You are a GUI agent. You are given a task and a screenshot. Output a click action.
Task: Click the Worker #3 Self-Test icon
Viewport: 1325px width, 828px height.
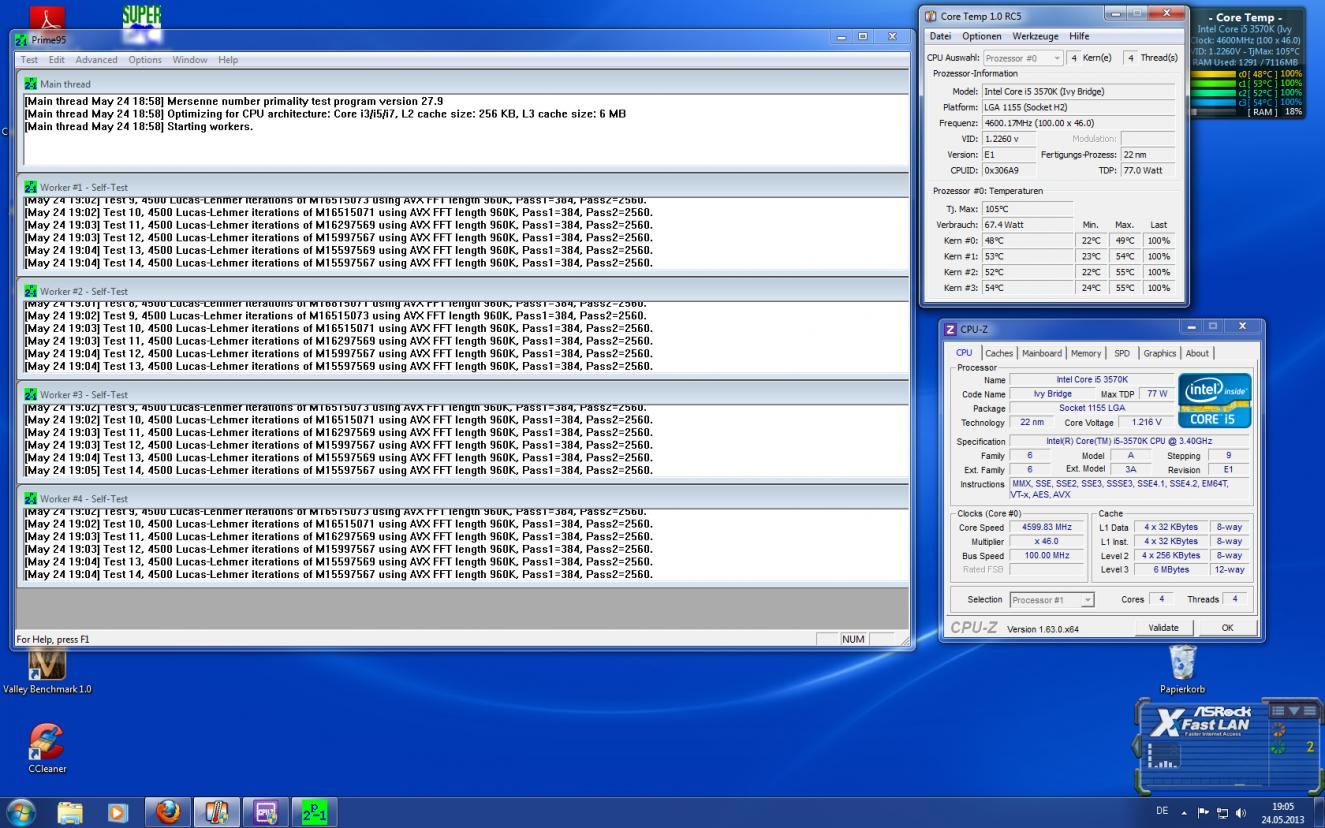click(x=30, y=395)
